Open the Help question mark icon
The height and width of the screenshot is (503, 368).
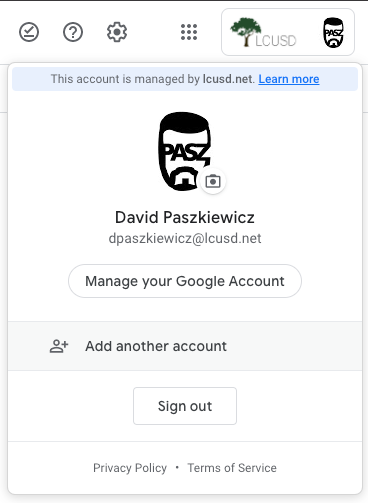tap(73, 32)
